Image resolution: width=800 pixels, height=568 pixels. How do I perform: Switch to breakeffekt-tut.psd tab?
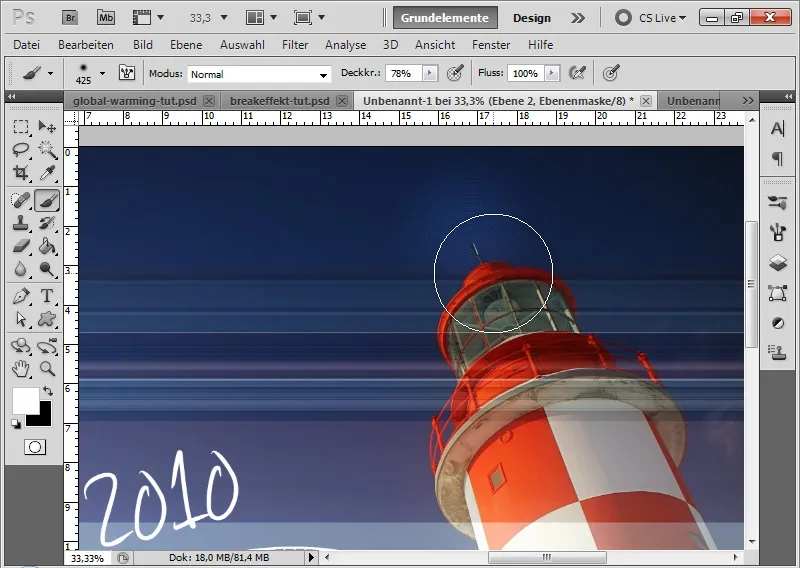[x=280, y=101]
